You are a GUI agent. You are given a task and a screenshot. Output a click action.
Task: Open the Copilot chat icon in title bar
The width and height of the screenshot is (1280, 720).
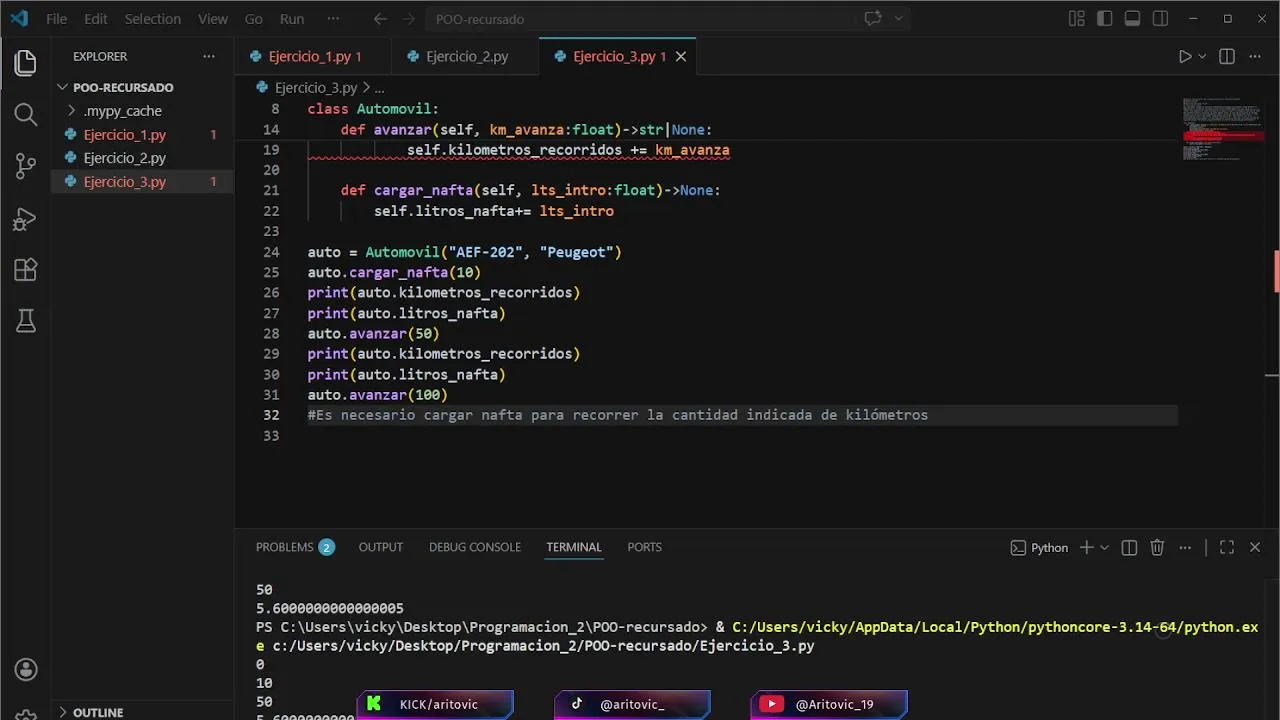[873, 18]
